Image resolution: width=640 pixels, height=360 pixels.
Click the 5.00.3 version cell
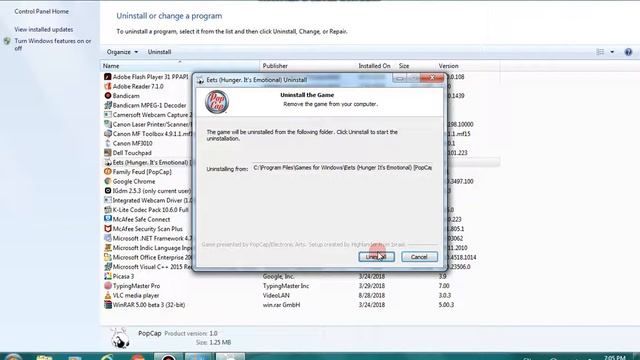point(446,305)
